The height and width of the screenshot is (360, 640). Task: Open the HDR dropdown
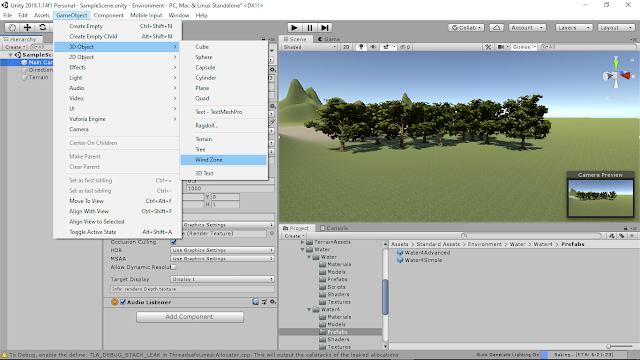pos(222,250)
